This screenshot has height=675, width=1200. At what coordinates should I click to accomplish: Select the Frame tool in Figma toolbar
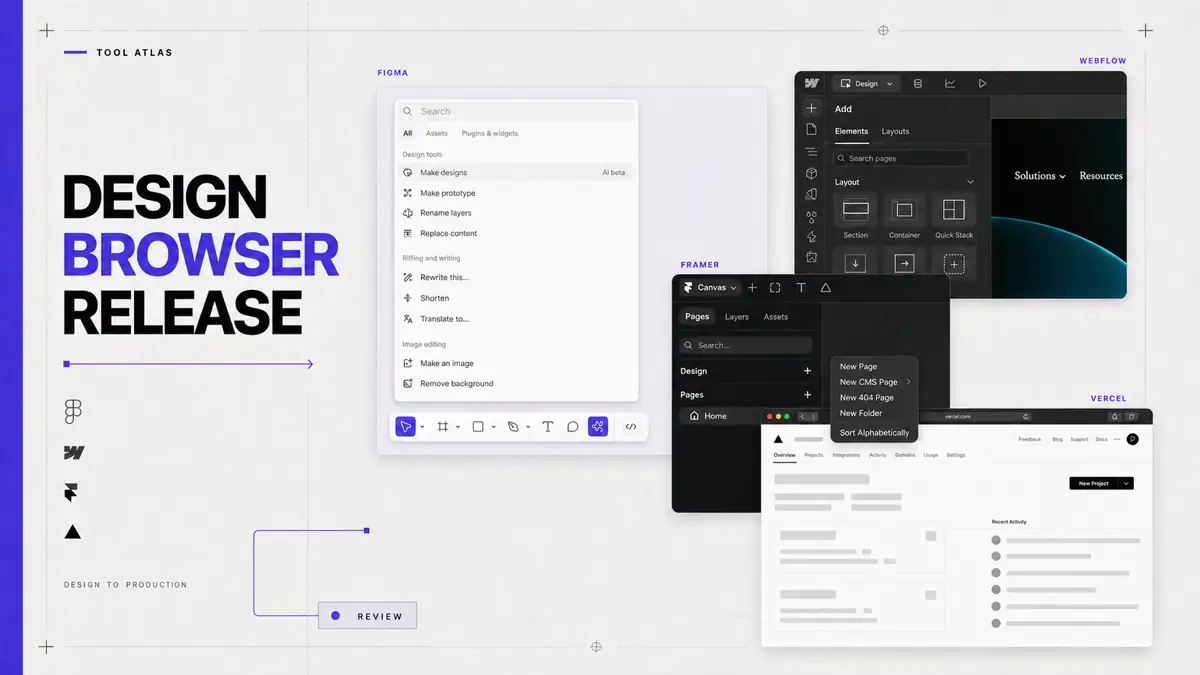click(443, 427)
